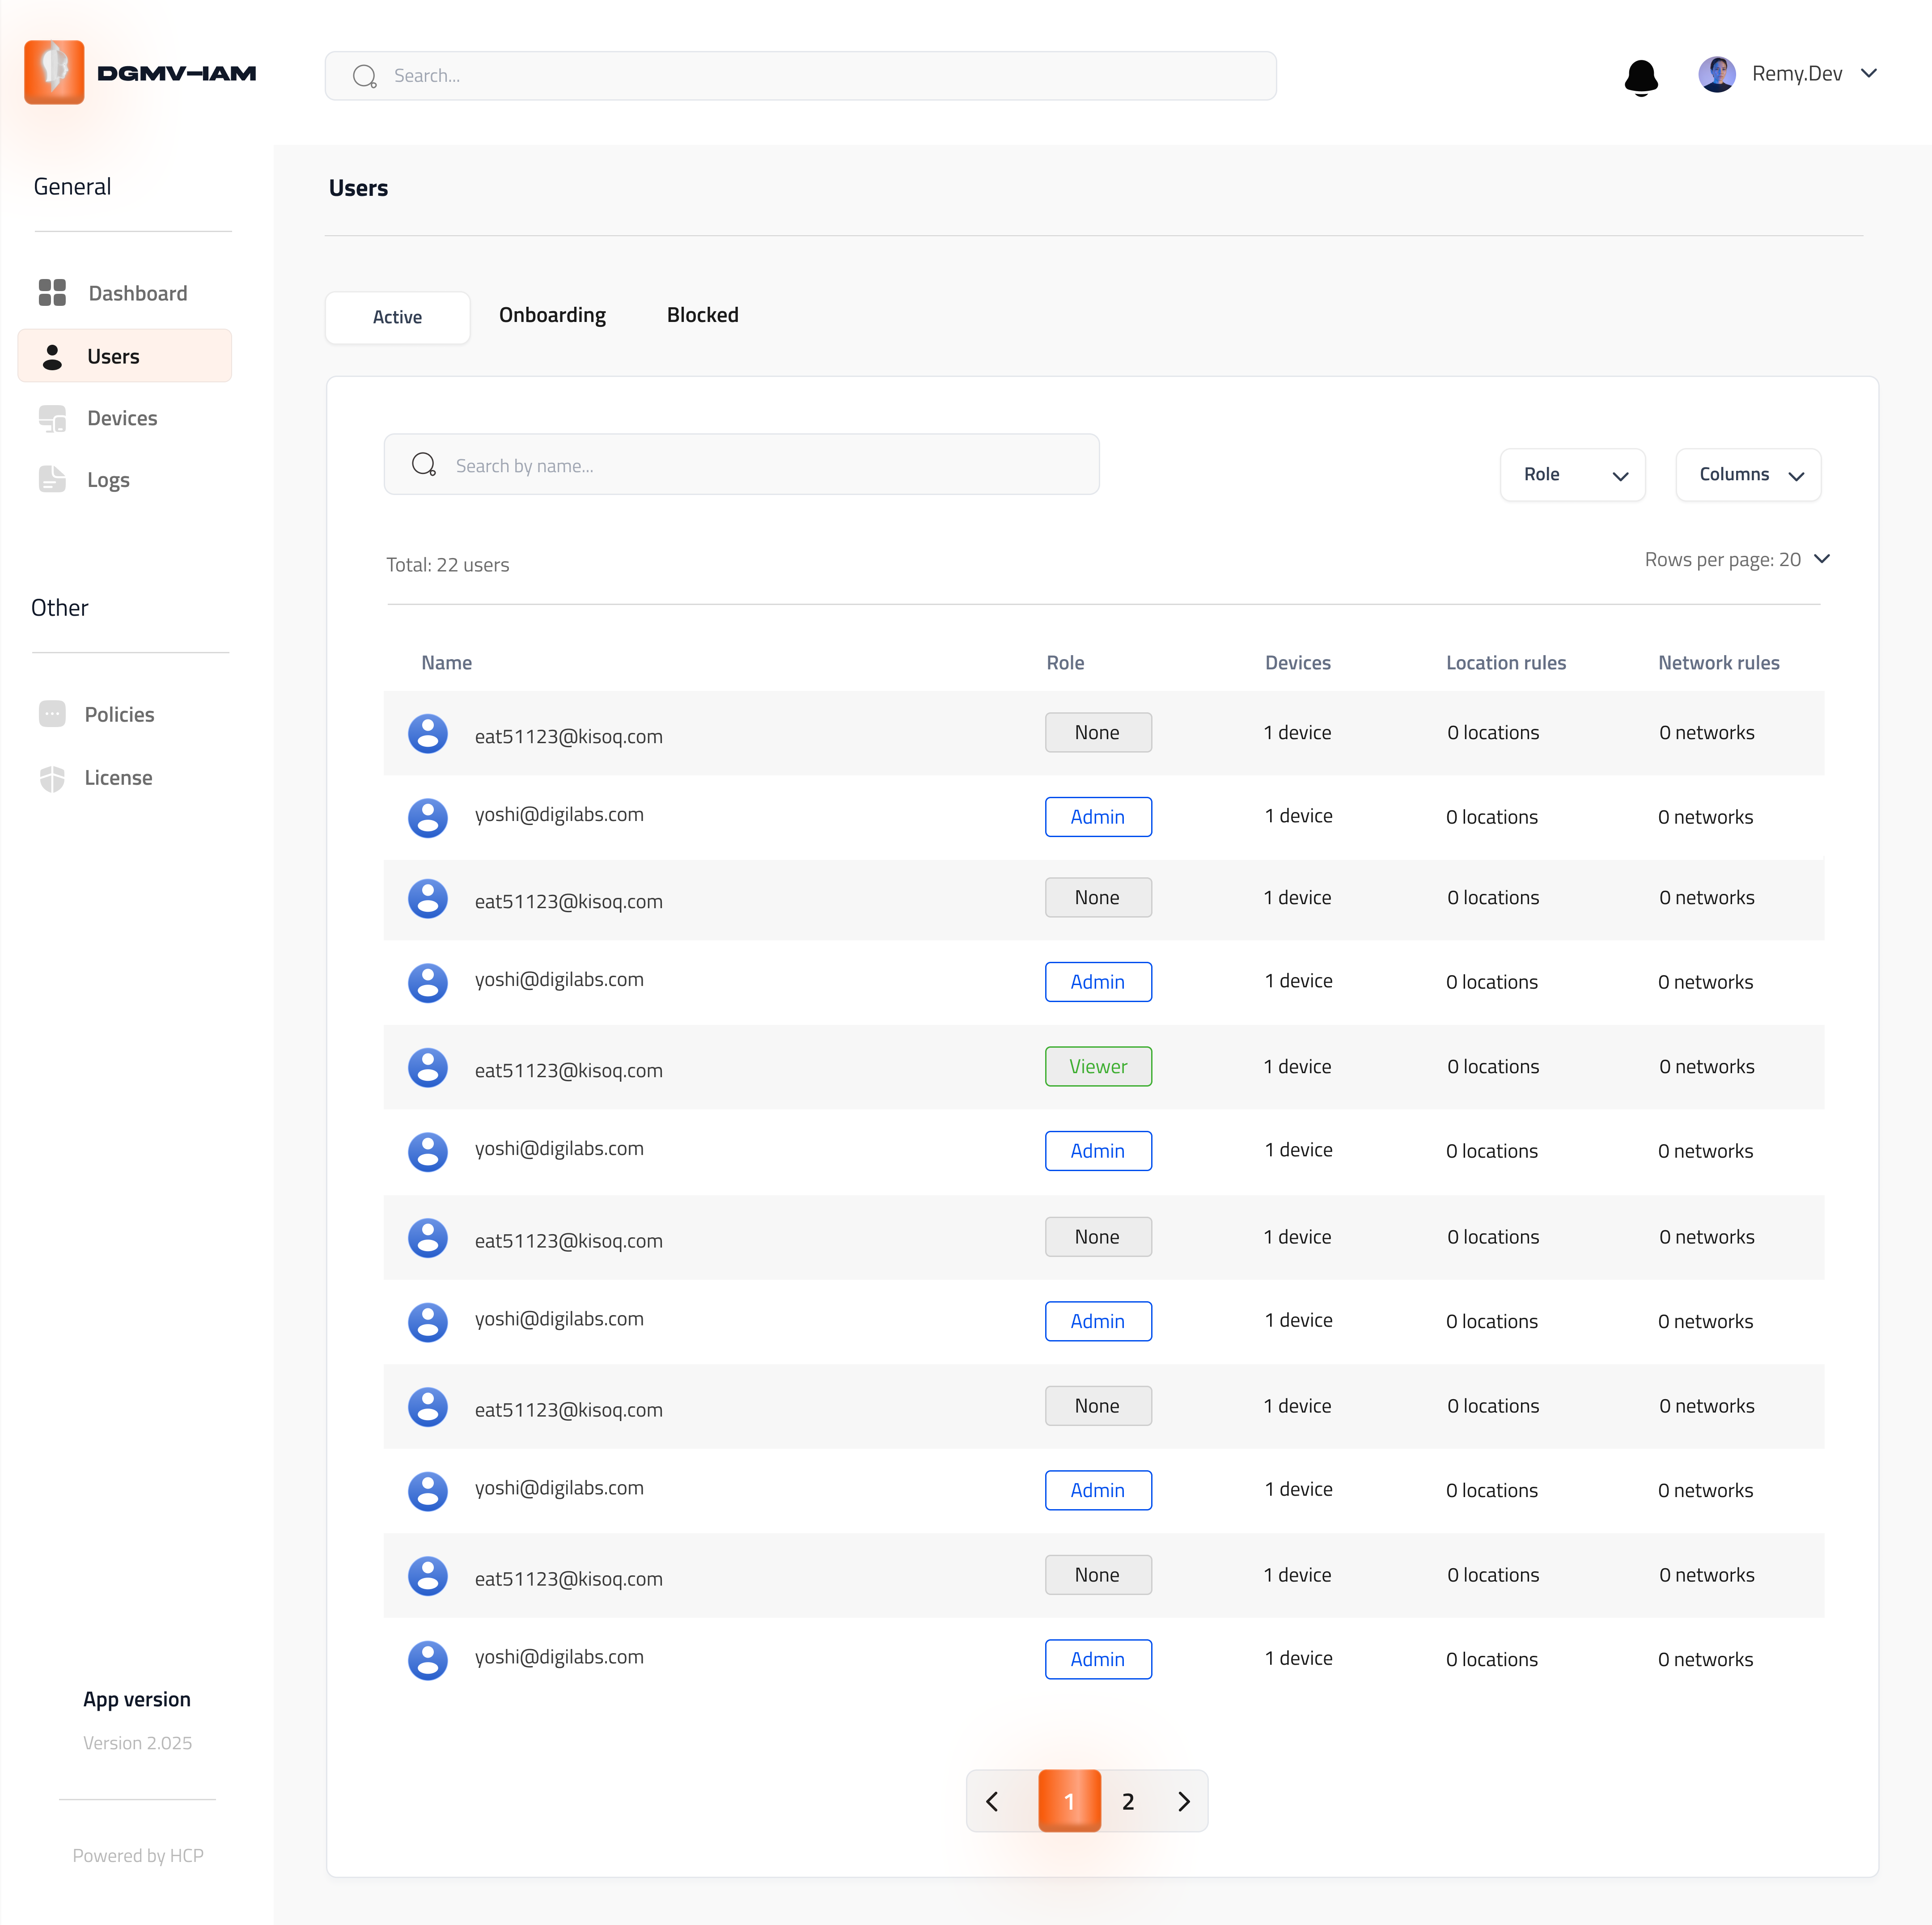Open the notifications bell

1641,77
